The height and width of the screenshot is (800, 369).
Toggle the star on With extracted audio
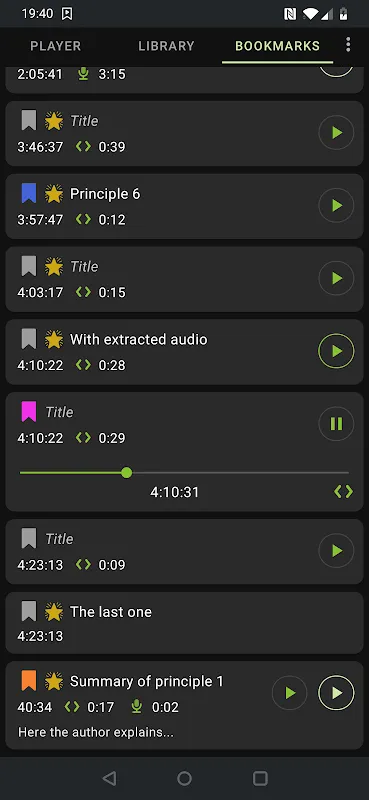point(54,339)
